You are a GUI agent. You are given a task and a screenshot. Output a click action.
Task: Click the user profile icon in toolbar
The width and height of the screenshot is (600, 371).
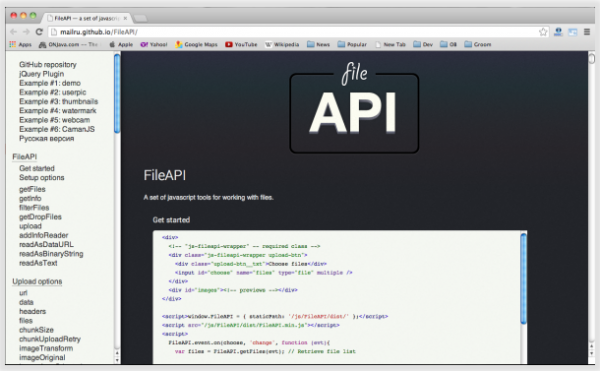(x=558, y=32)
